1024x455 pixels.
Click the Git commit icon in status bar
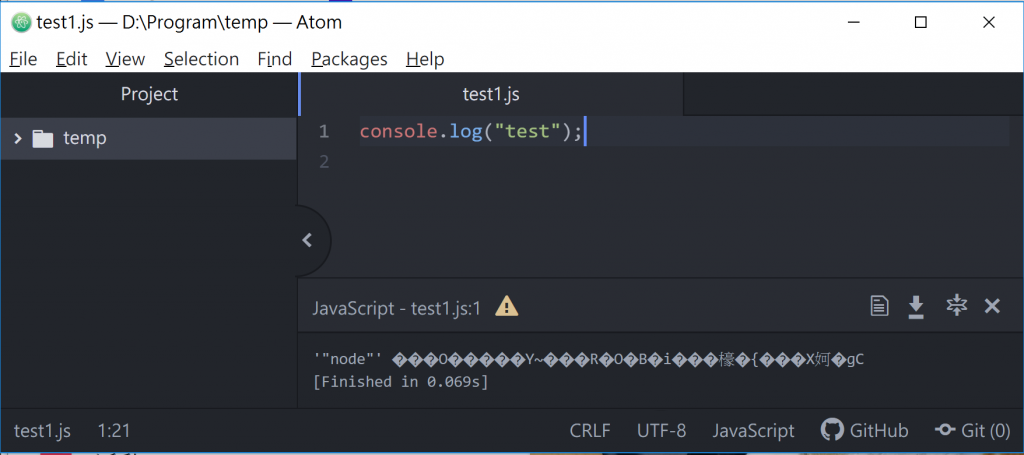tap(946, 430)
